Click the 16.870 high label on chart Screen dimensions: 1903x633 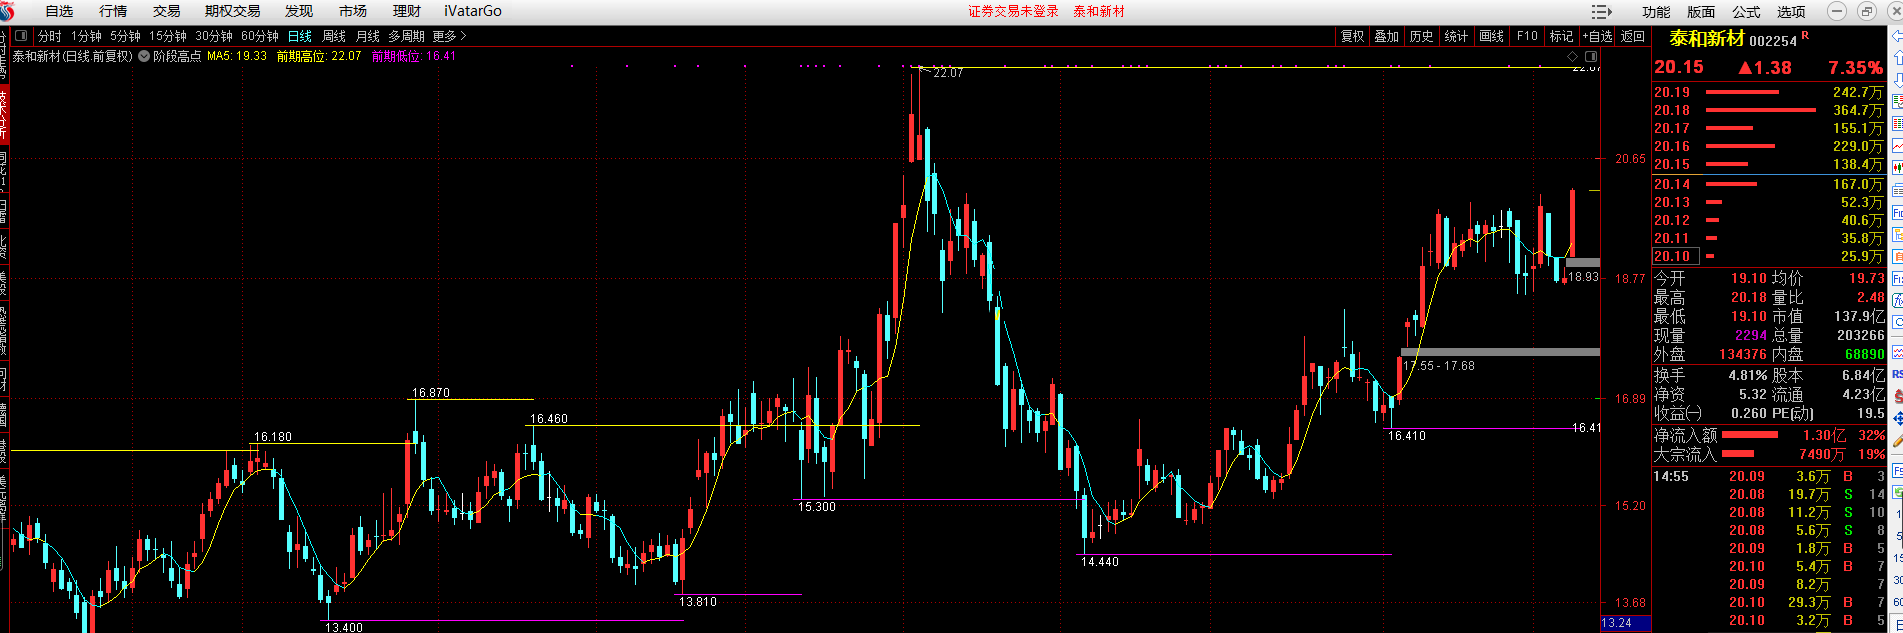431,393
